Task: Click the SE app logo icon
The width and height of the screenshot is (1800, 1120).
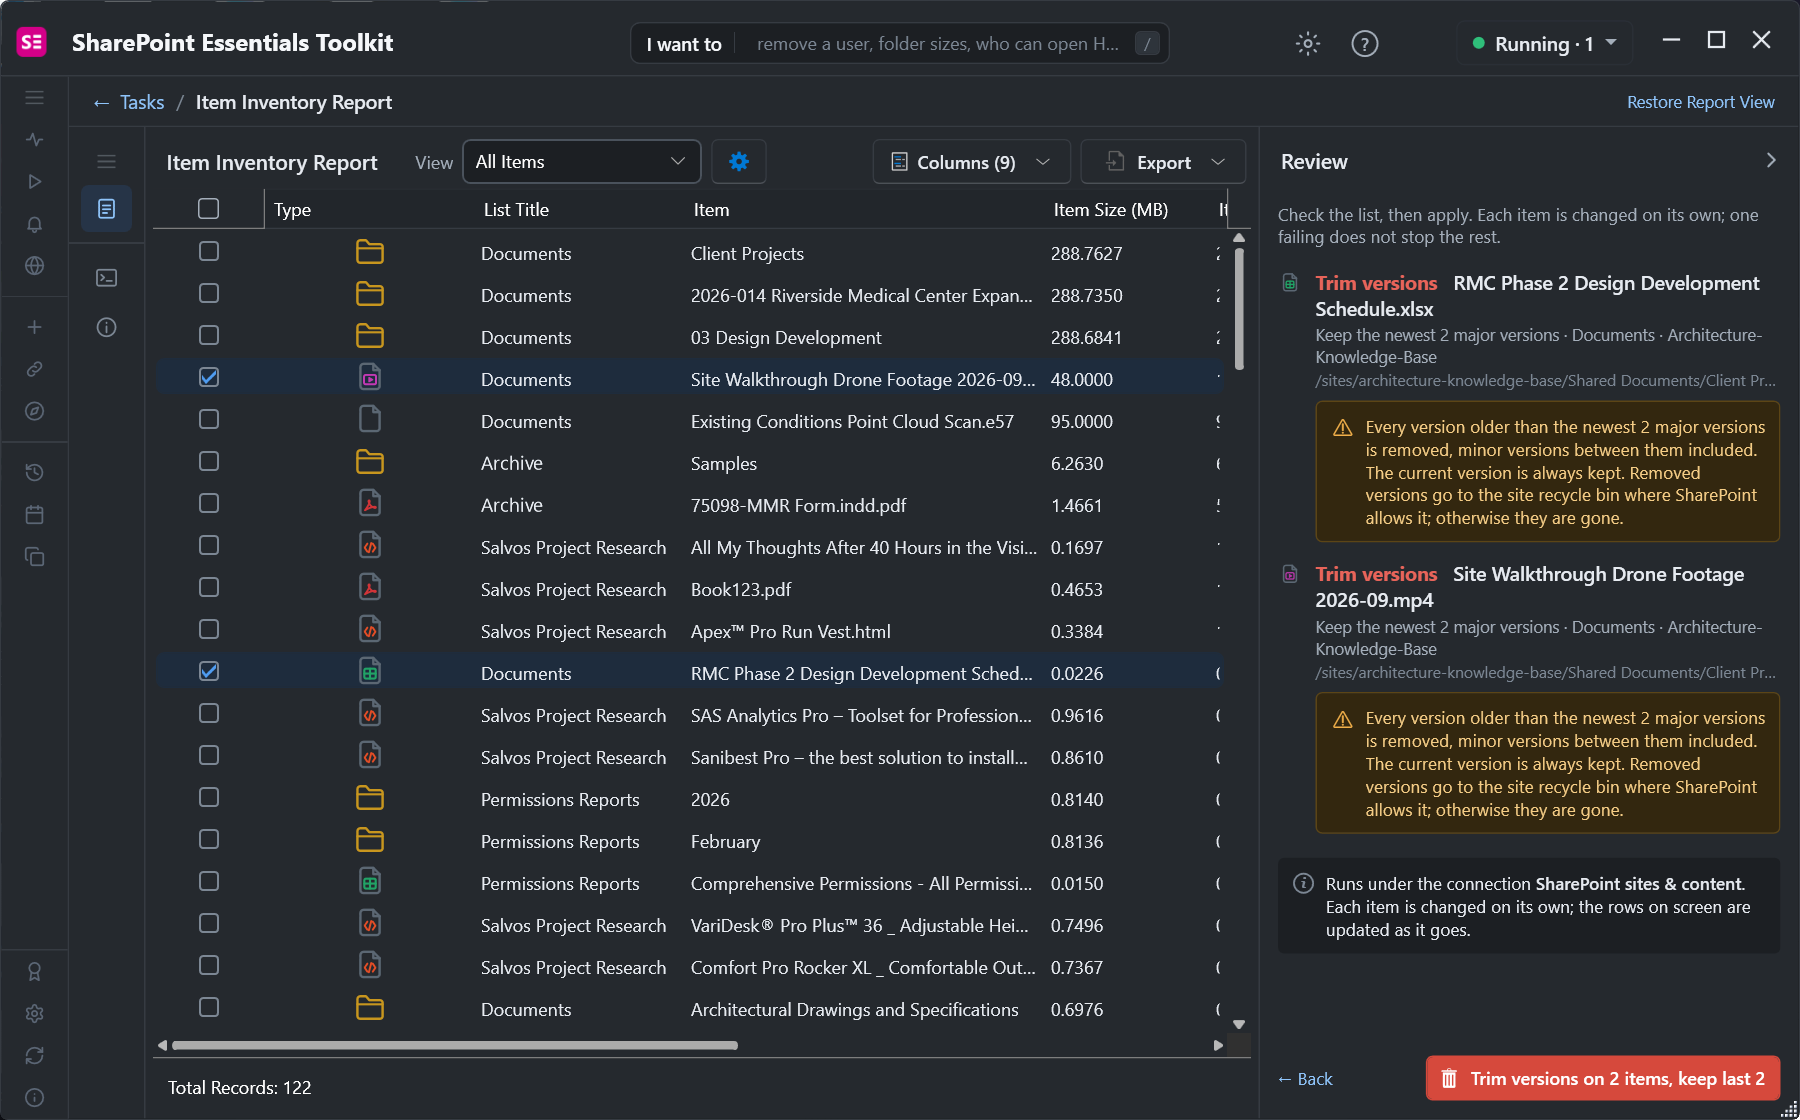Action: coord(32,42)
